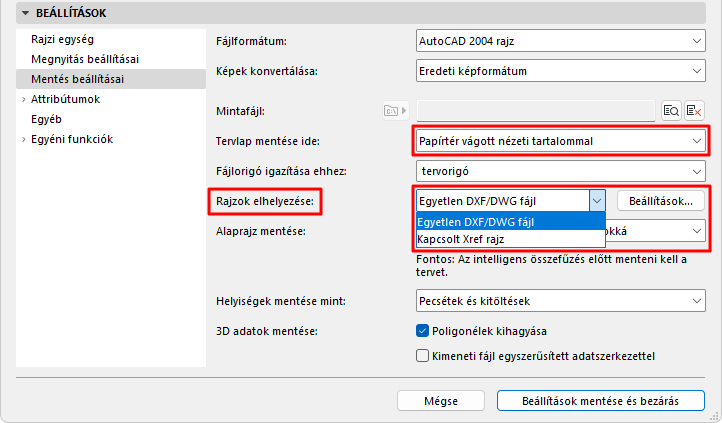Viewport: 722px width, 423px height.
Task: Expand the Egyéni funkciók tree item
Action: click(x=23, y=139)
